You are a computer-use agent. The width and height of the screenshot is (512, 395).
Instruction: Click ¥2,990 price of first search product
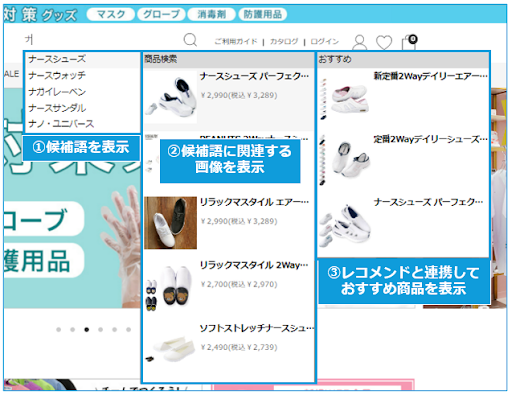coord(239,95)
